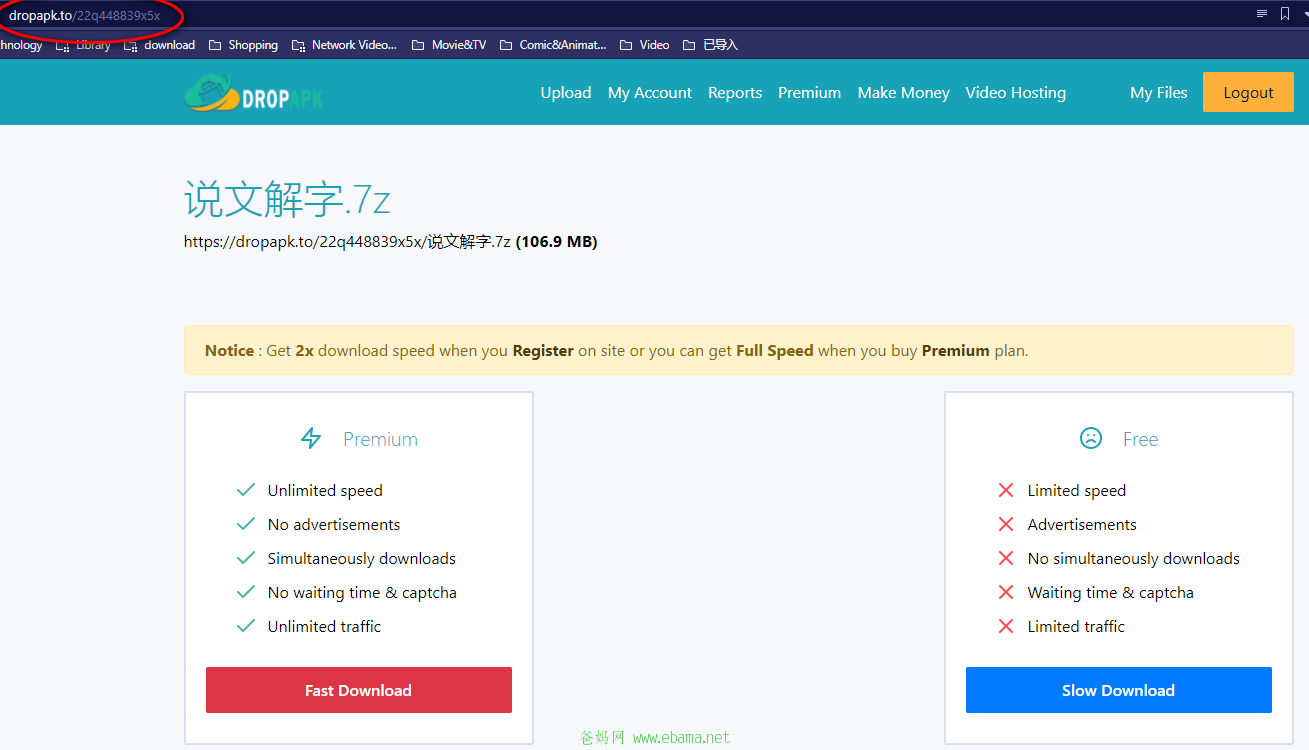Image resolution: width=1309 pixels, height=750 pixels.
Task: Click the Free plan heading
Action: coord(1140,439)
